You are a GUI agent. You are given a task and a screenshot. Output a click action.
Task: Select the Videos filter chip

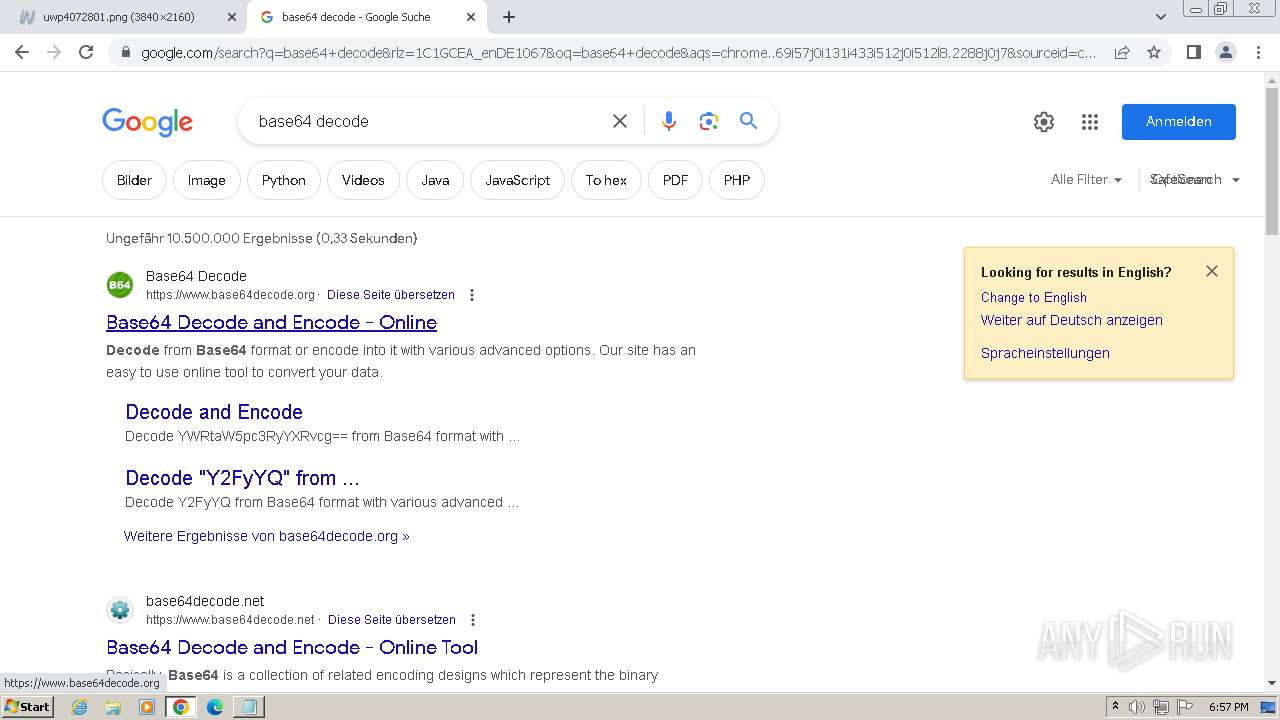pyautogui.click(x=363, y=180)
